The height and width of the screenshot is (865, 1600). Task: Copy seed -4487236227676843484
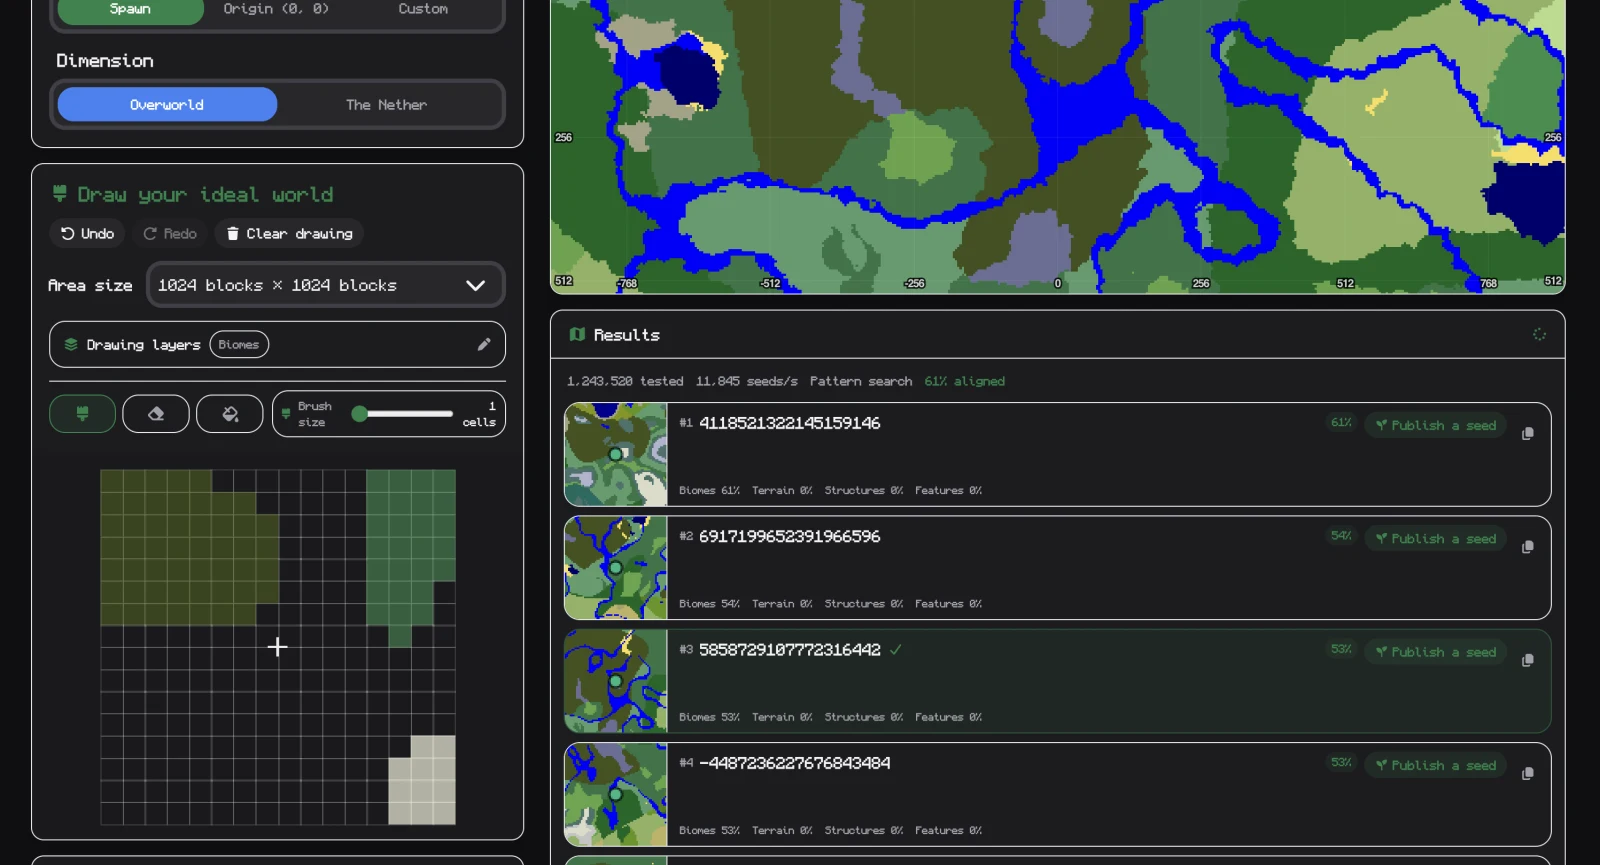1527,773
